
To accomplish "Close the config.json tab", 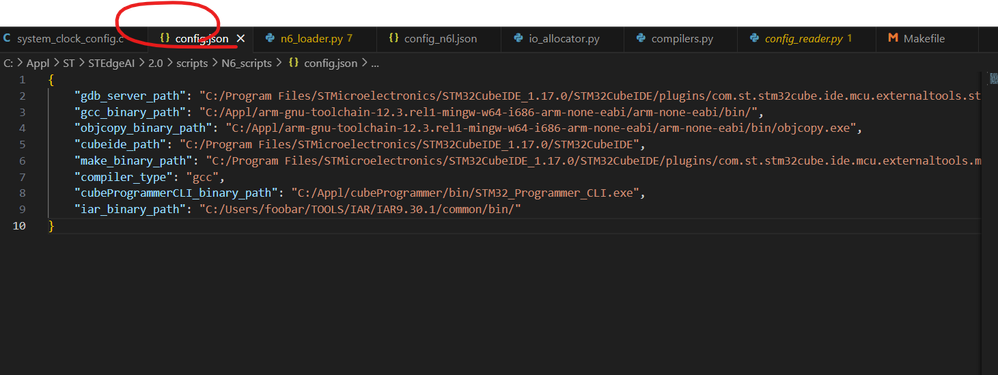I will 241,39.
